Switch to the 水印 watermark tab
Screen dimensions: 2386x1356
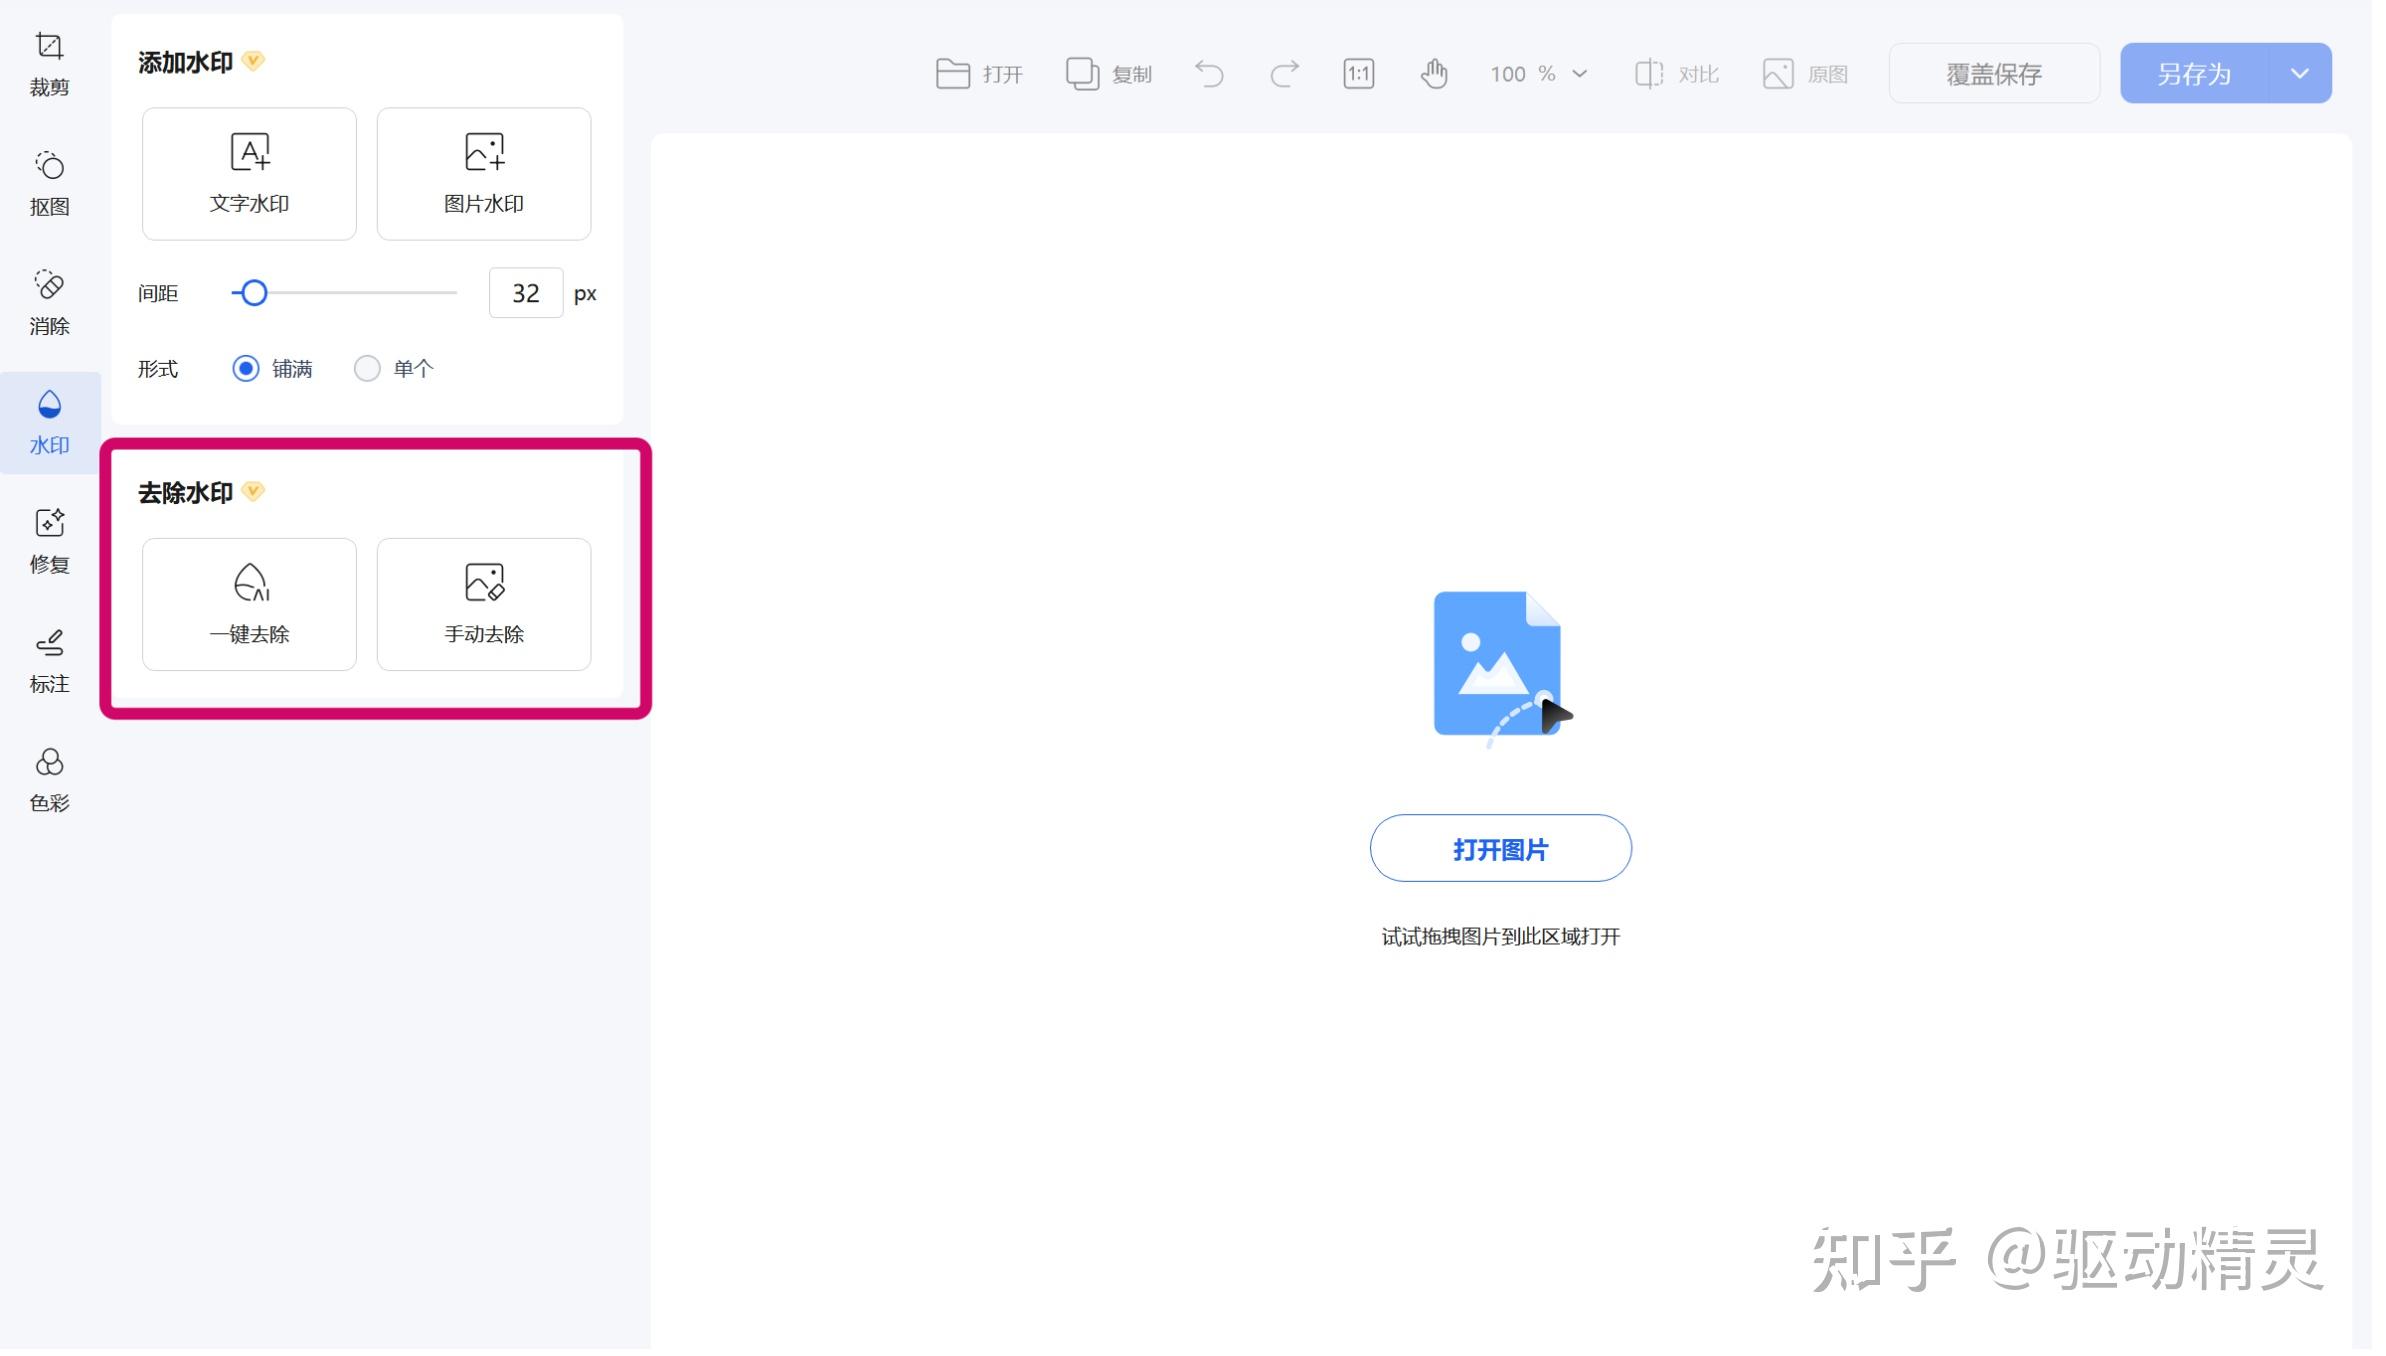pos(49,422)
